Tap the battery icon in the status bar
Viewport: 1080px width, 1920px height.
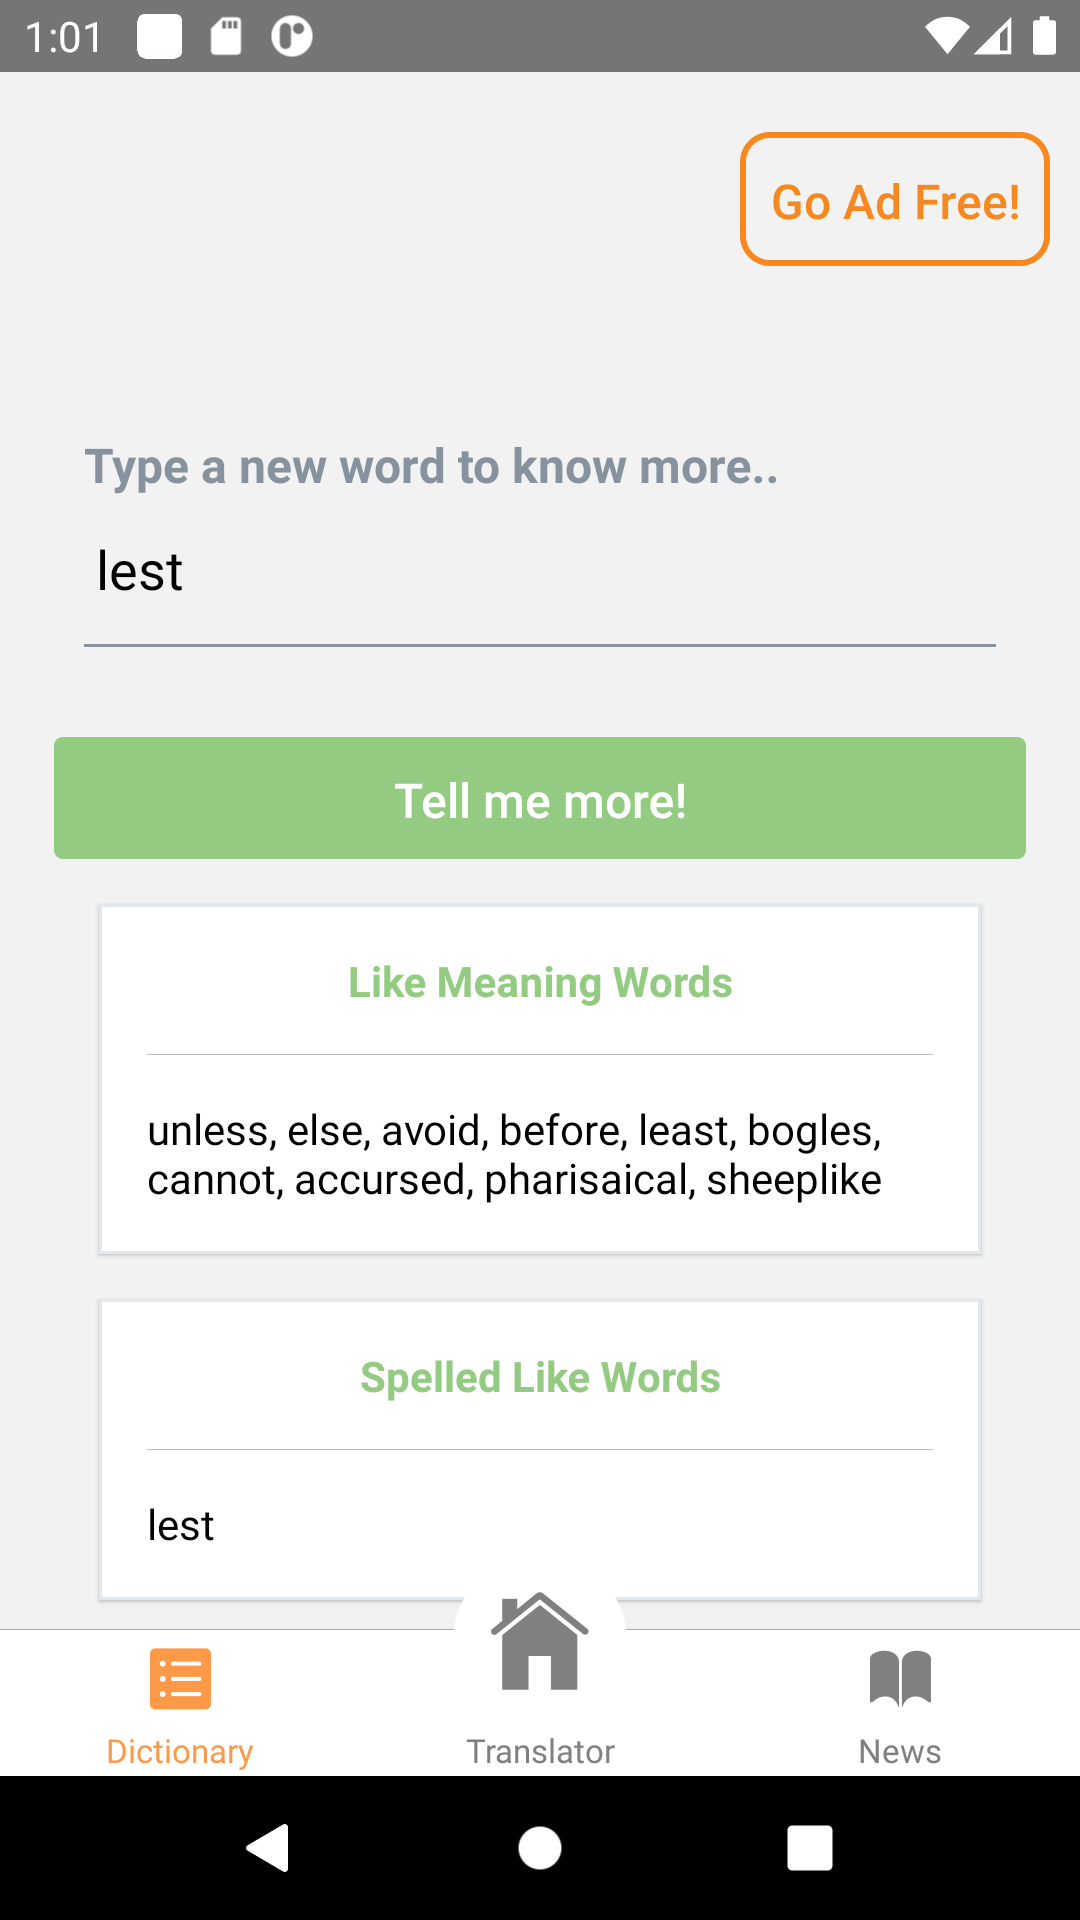1044,37
